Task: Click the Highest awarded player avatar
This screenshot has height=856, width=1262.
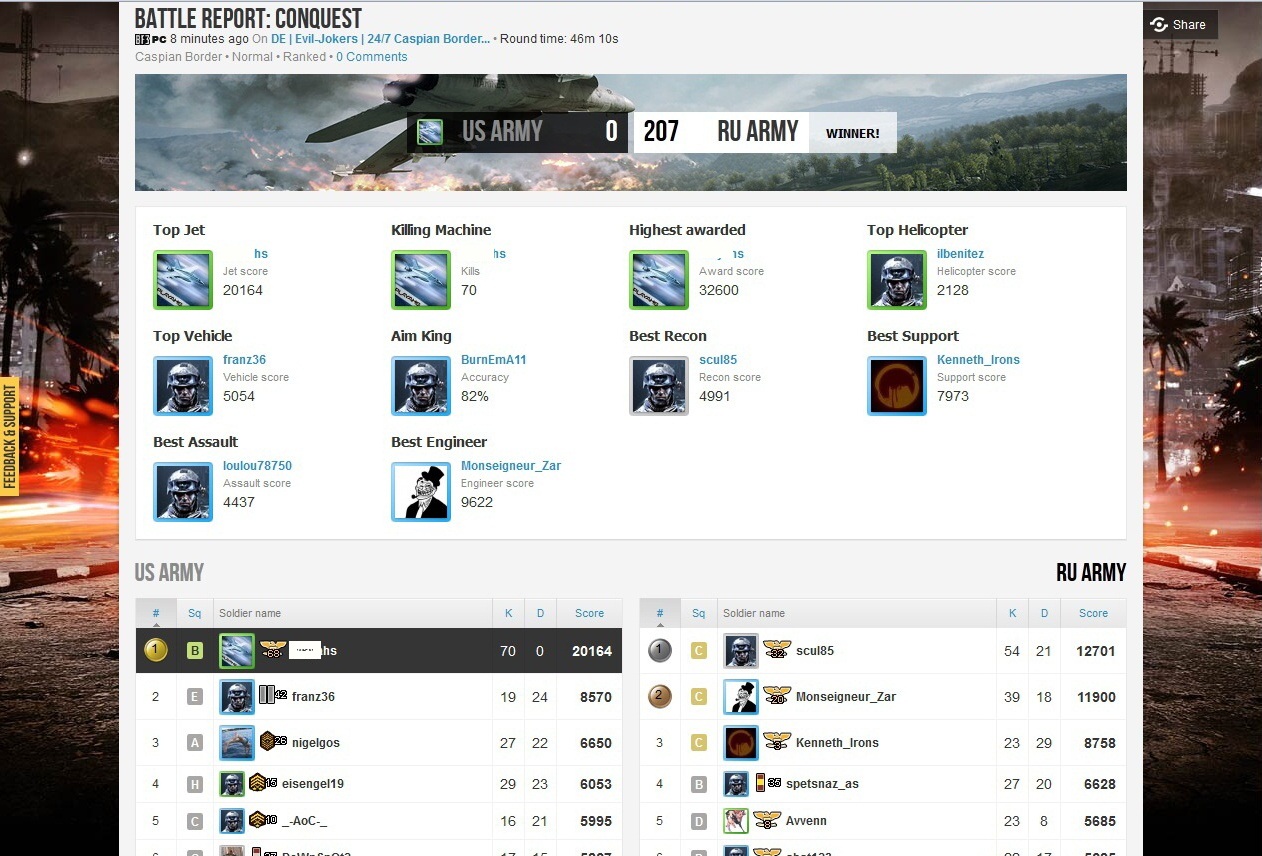Action: point(659,280)
